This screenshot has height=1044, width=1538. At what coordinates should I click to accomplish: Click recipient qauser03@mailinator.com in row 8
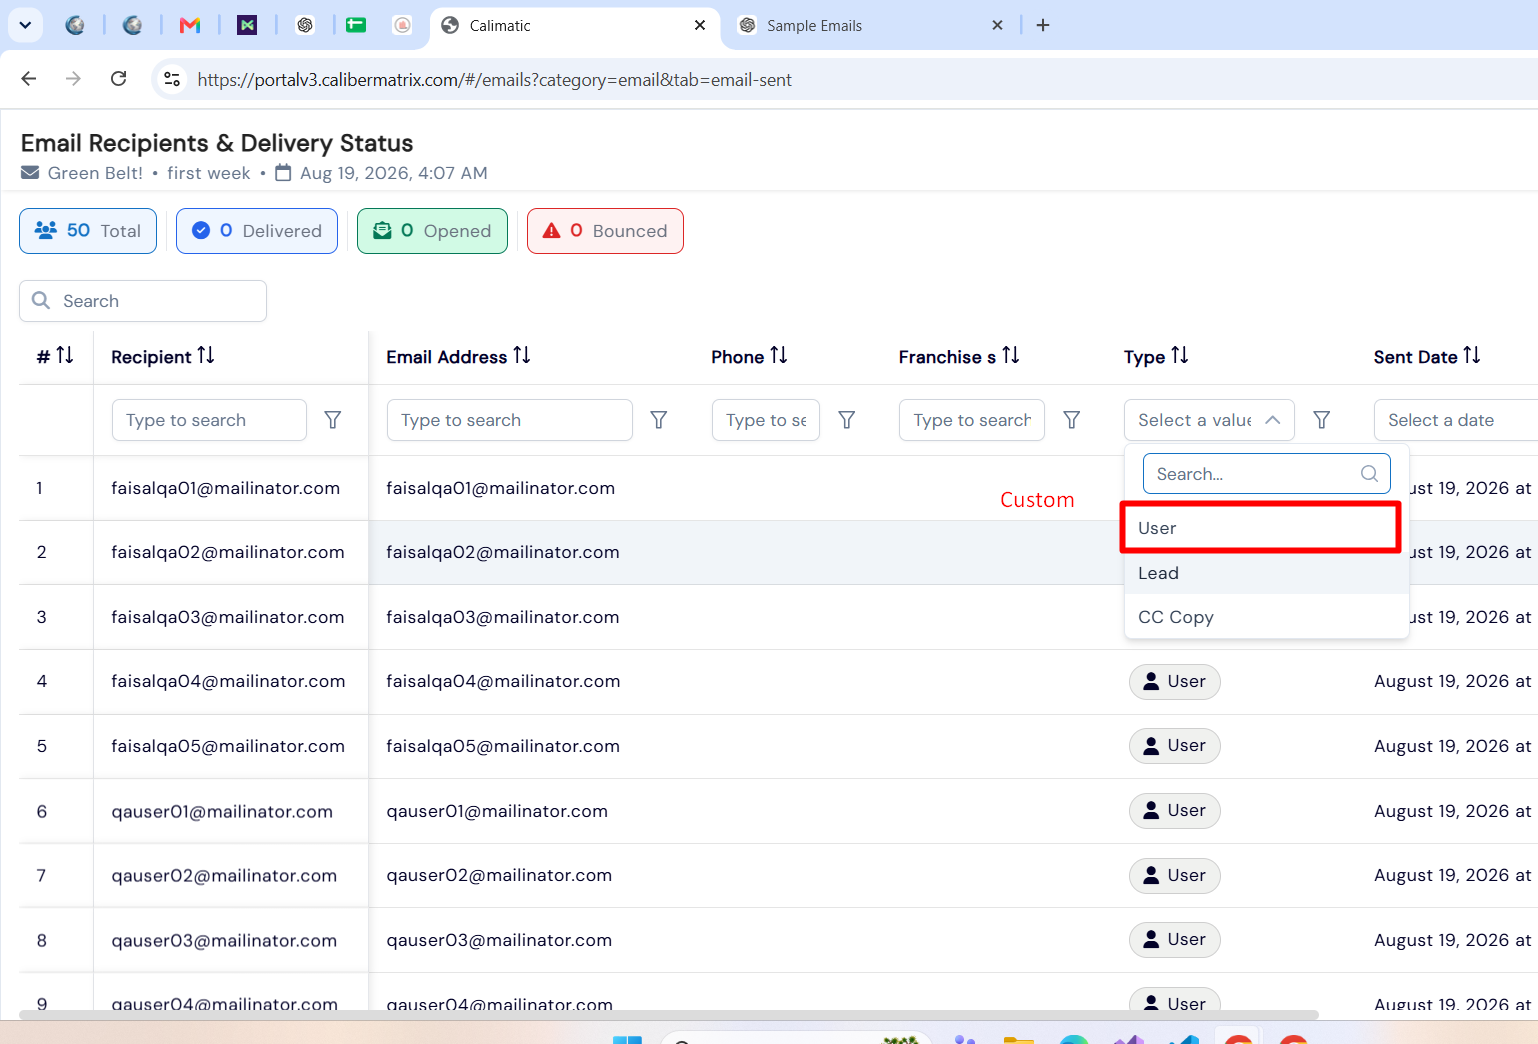[x=224, y=940]
